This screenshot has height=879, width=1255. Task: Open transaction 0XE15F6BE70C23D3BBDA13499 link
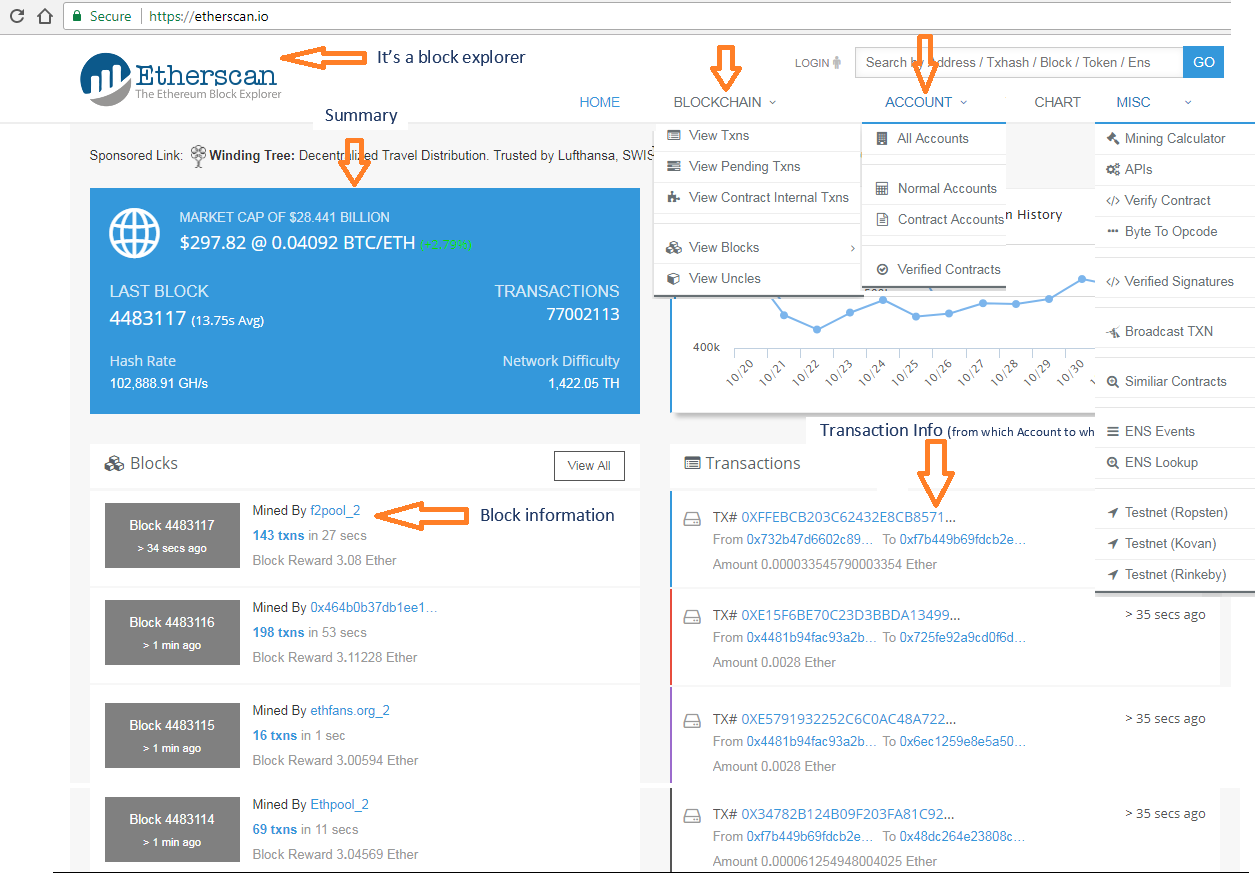point(850,615)
